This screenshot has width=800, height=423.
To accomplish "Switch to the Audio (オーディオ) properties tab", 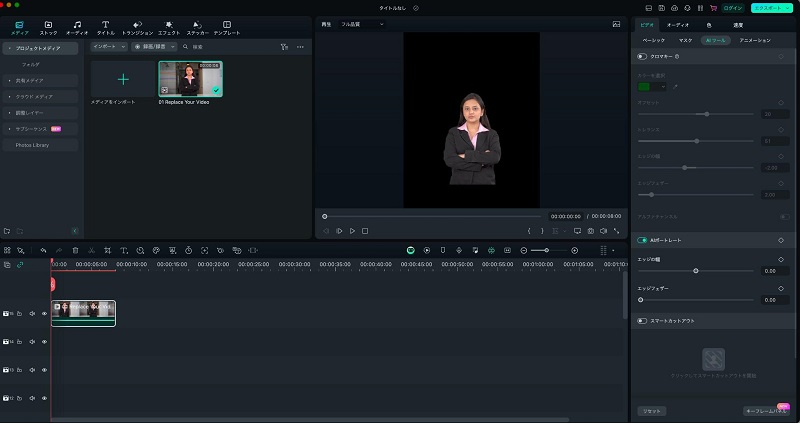I will click(678, 25).
